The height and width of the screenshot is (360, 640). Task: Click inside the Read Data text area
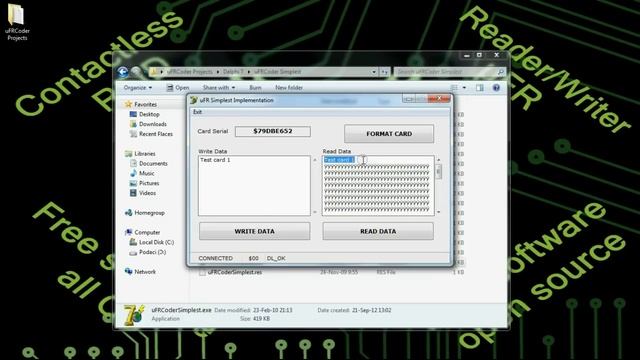pyautogui.click(x=378, y=186)
